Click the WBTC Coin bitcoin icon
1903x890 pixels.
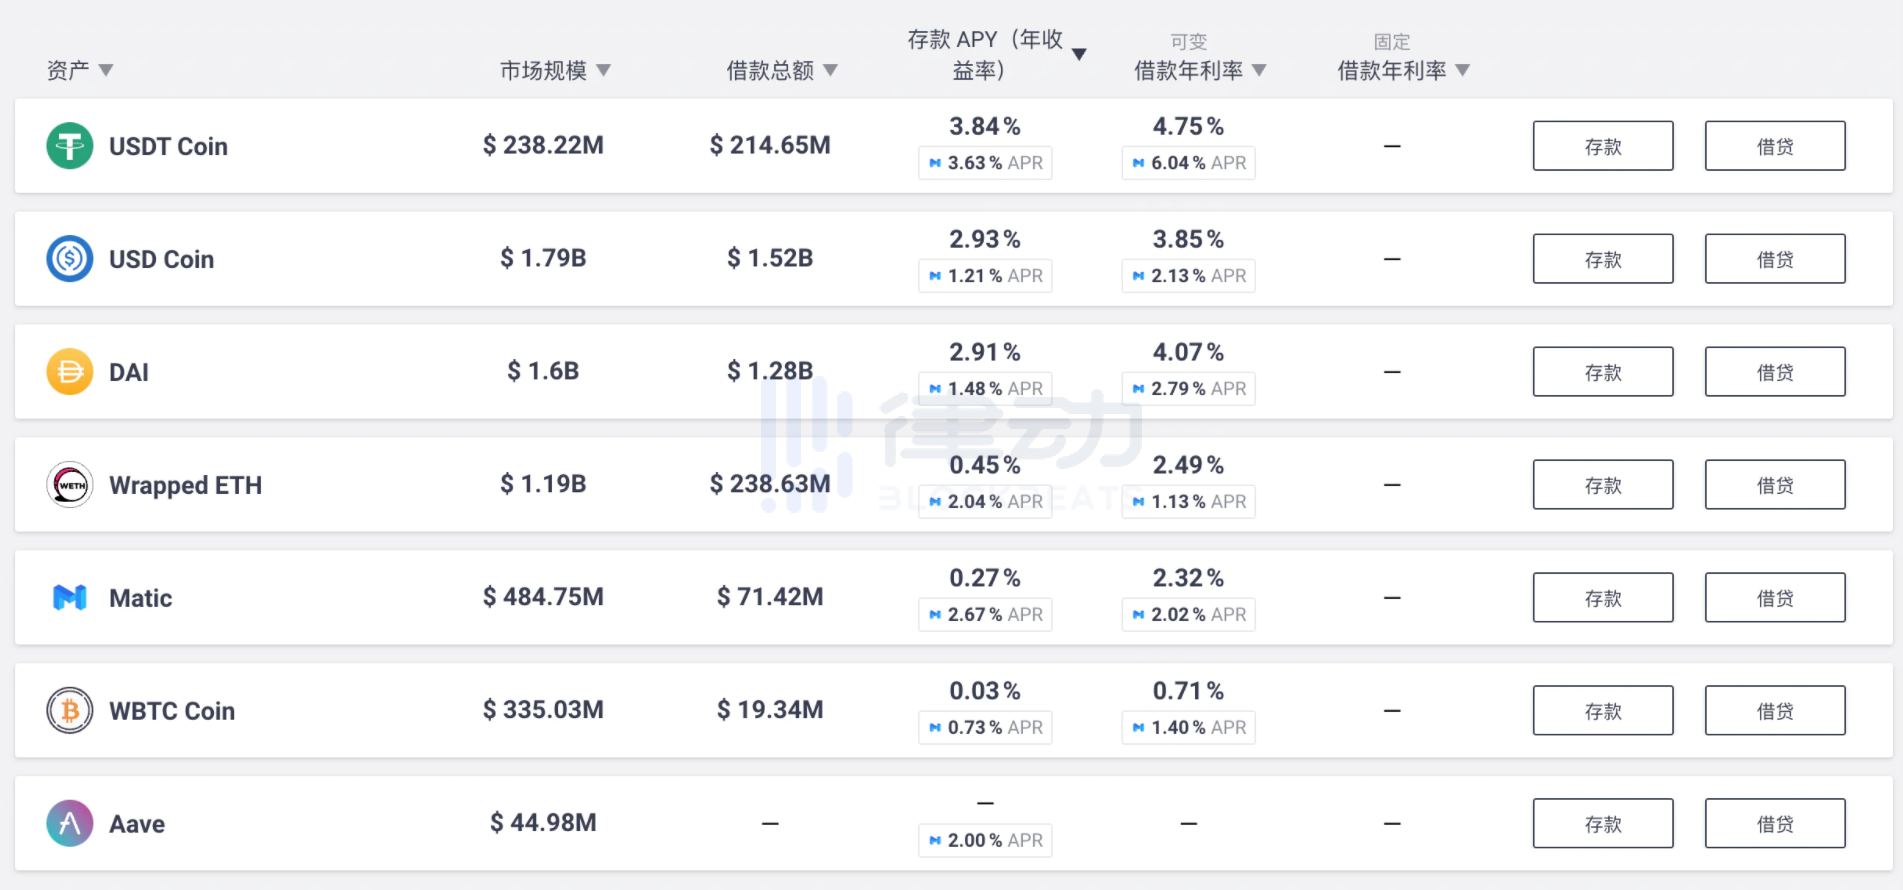70,711
